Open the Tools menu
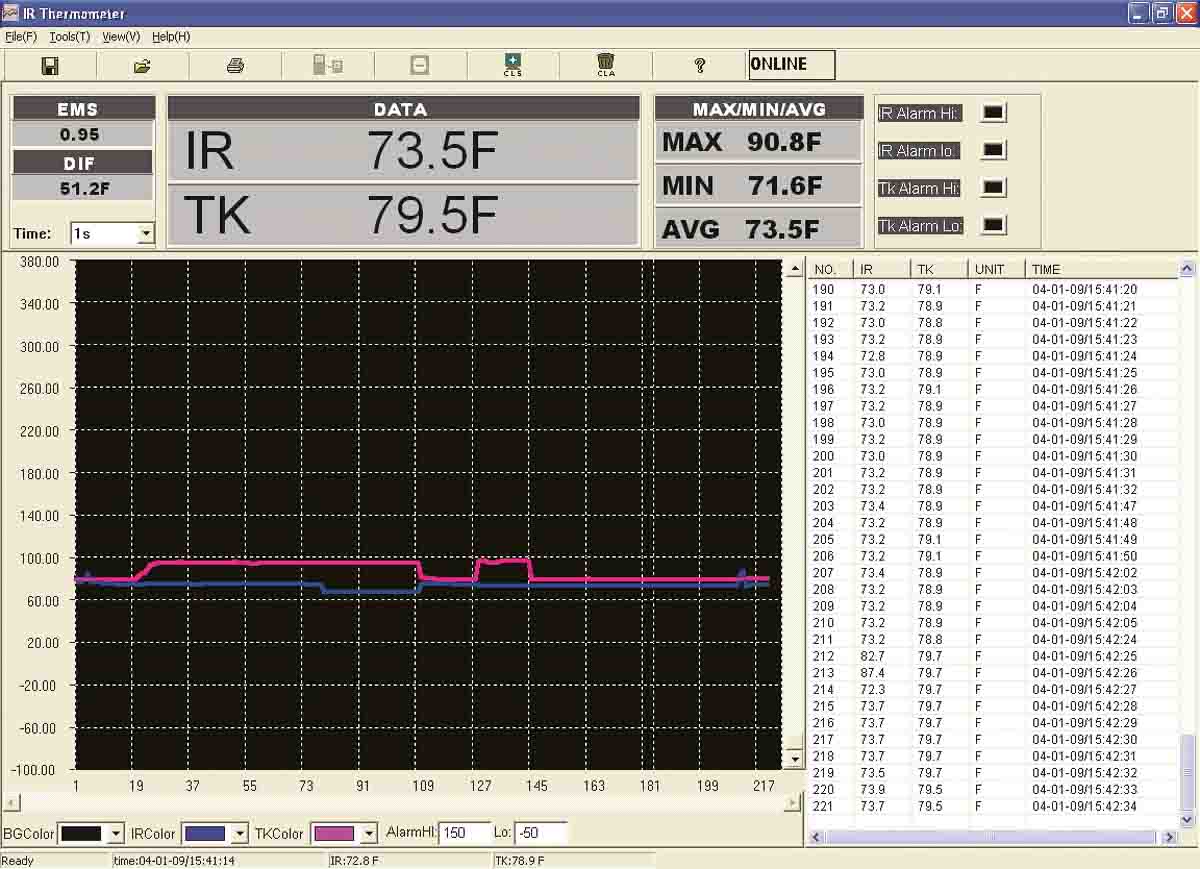Screen dimensions: 1200x869 [69, 37]
